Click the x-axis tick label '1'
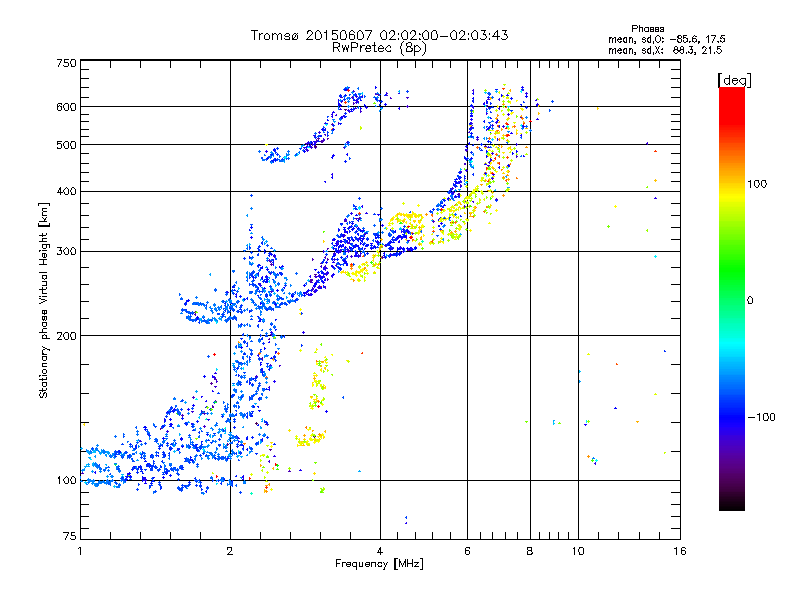 [80, 551]
